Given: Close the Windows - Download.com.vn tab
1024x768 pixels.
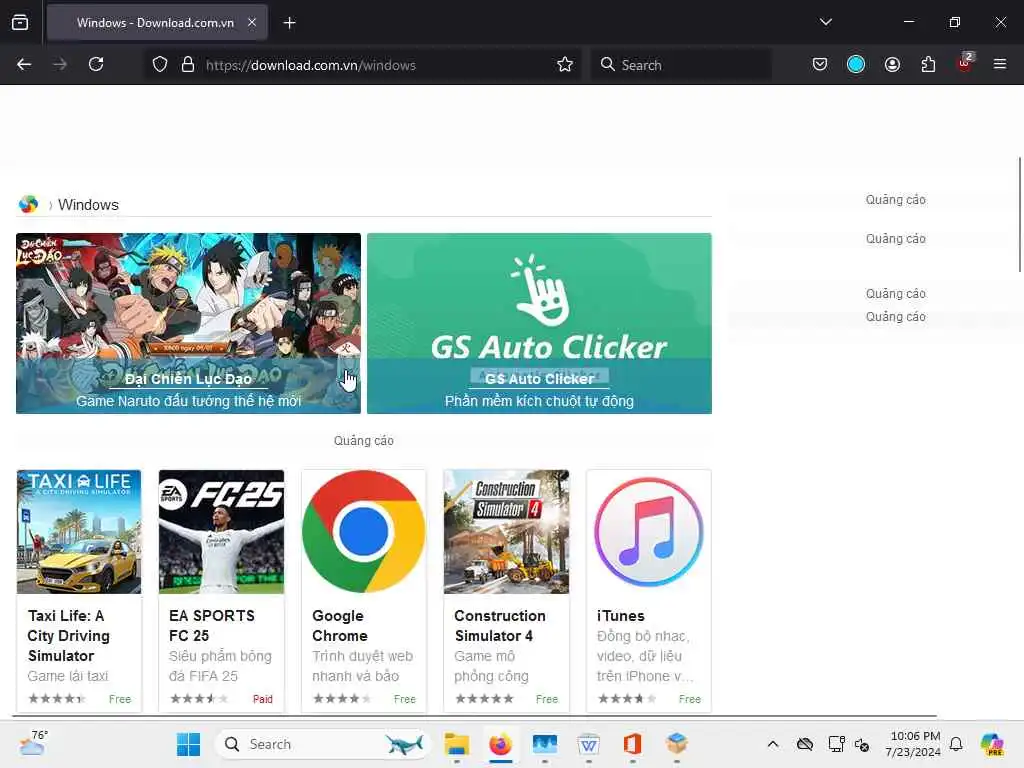Looking at the screenshot, I should point(252,22).
